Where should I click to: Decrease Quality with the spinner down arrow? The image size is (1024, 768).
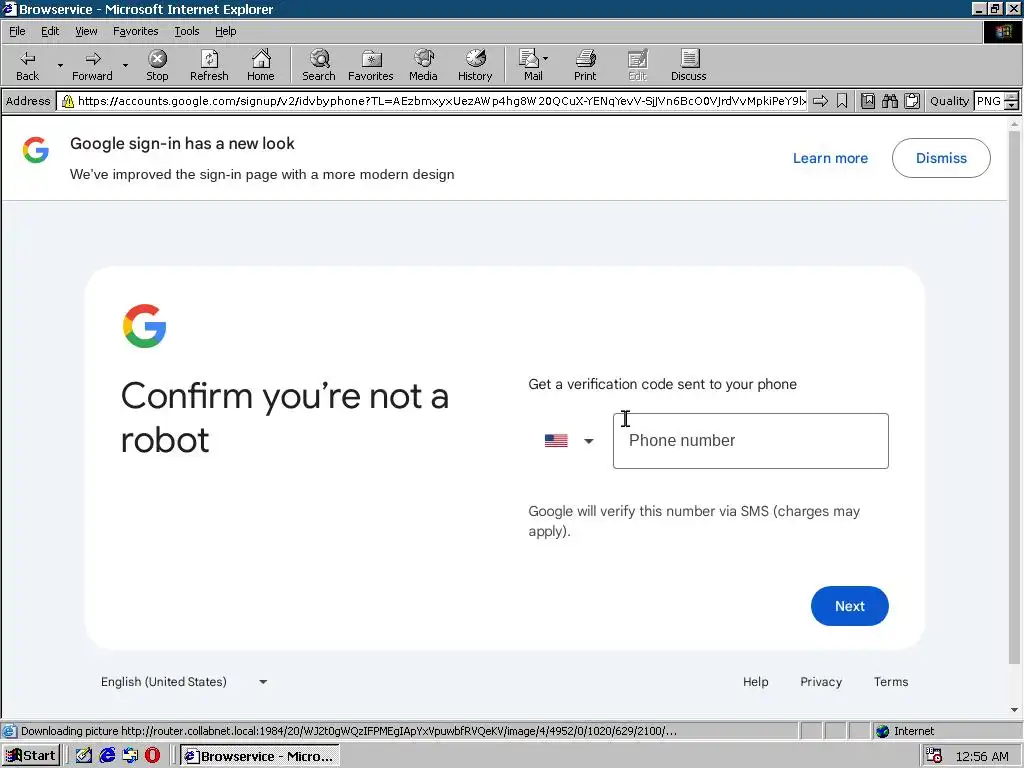pyautogui.click(x=1012, y=105)
